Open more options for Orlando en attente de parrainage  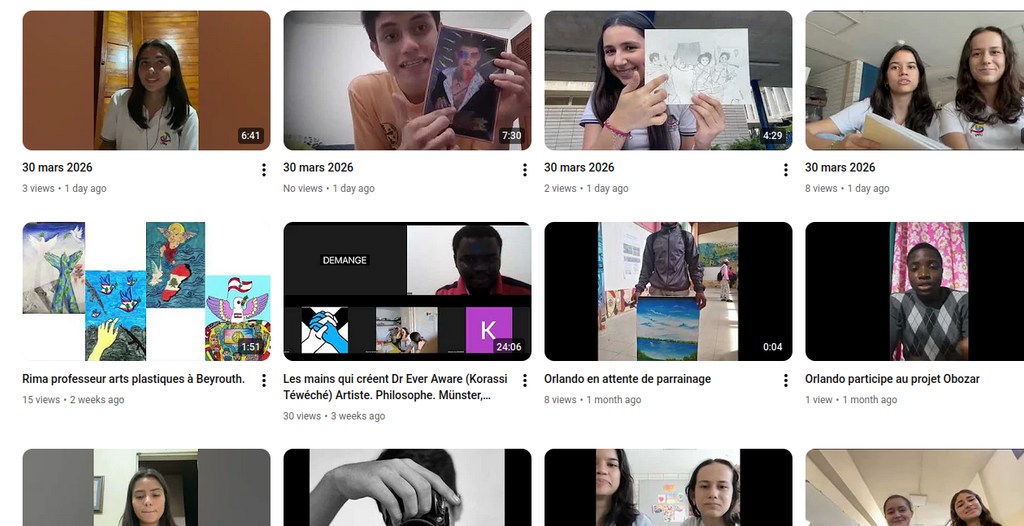click(x=786, y=380)
